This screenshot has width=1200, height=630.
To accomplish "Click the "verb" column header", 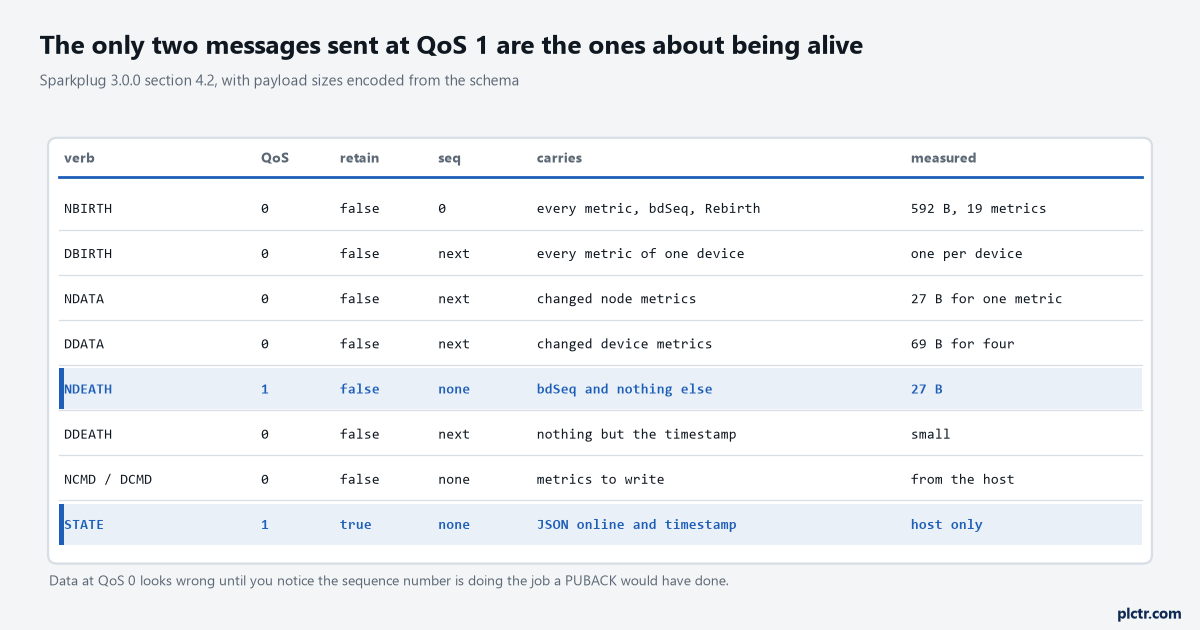I will tap(79, 158).
